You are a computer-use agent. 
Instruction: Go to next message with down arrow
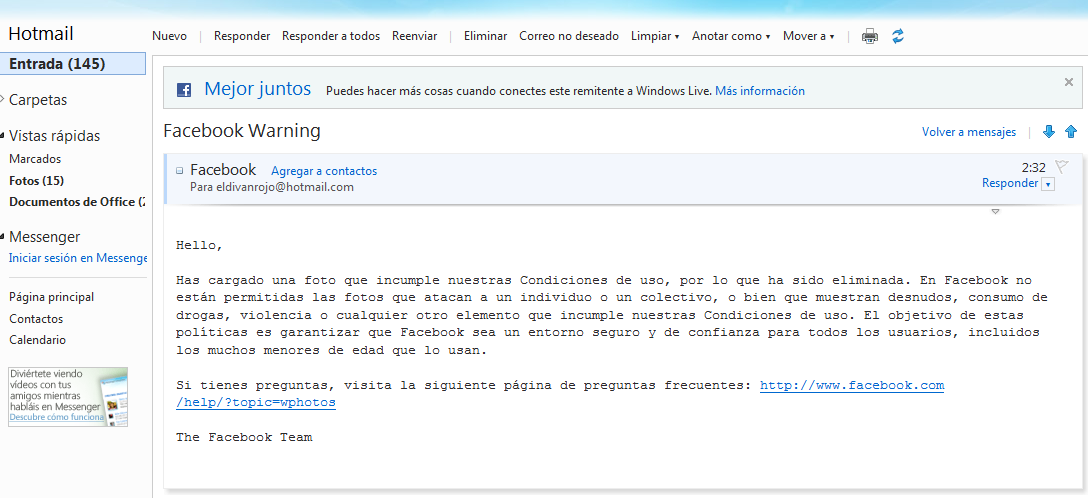(x=1048, y=132)
